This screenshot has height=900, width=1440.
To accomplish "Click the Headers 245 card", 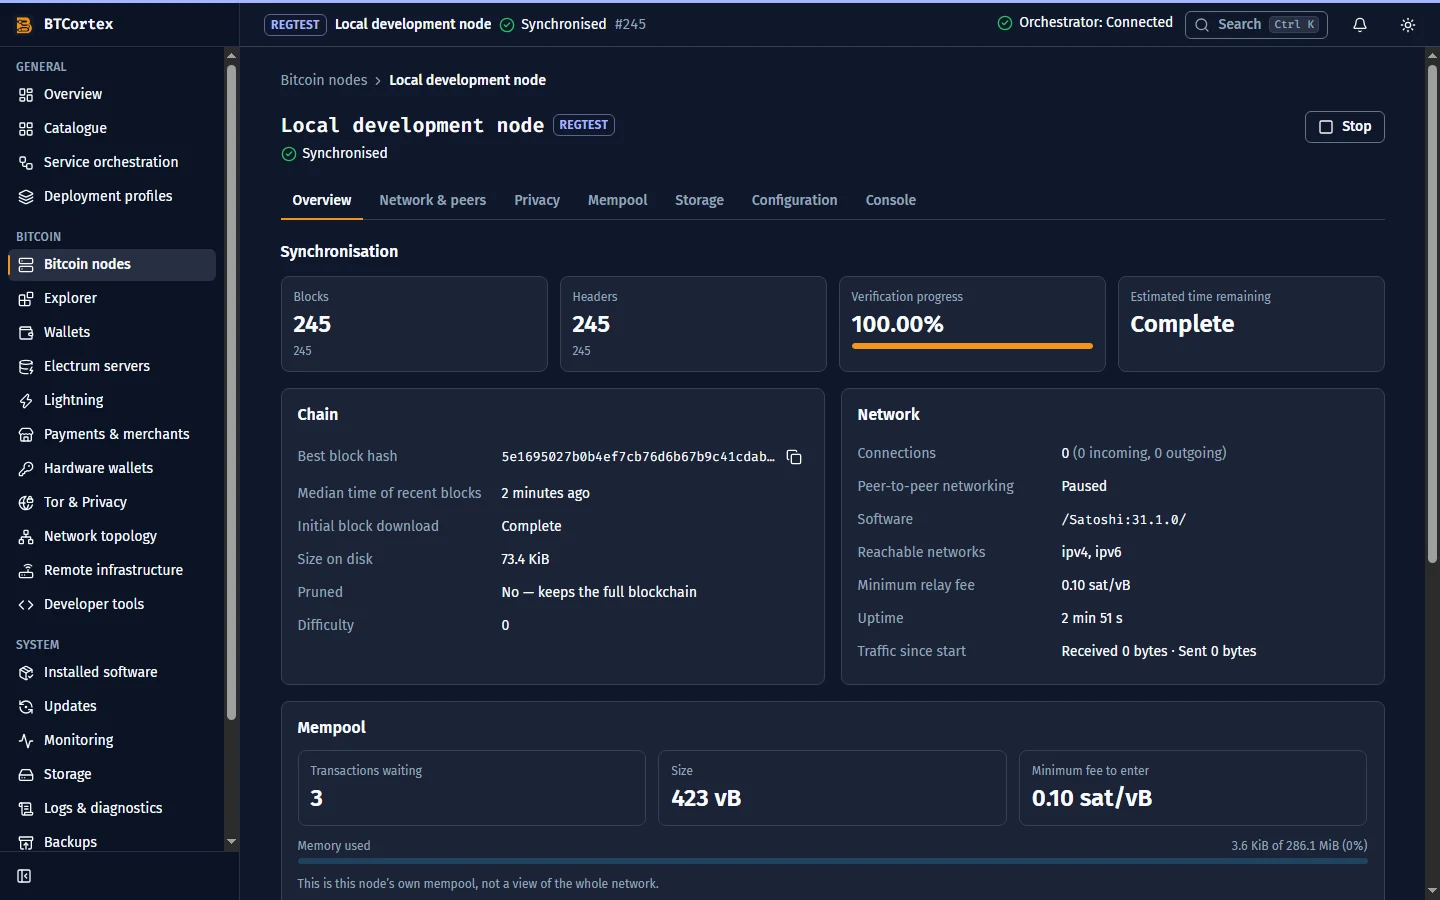I will 693,324.
